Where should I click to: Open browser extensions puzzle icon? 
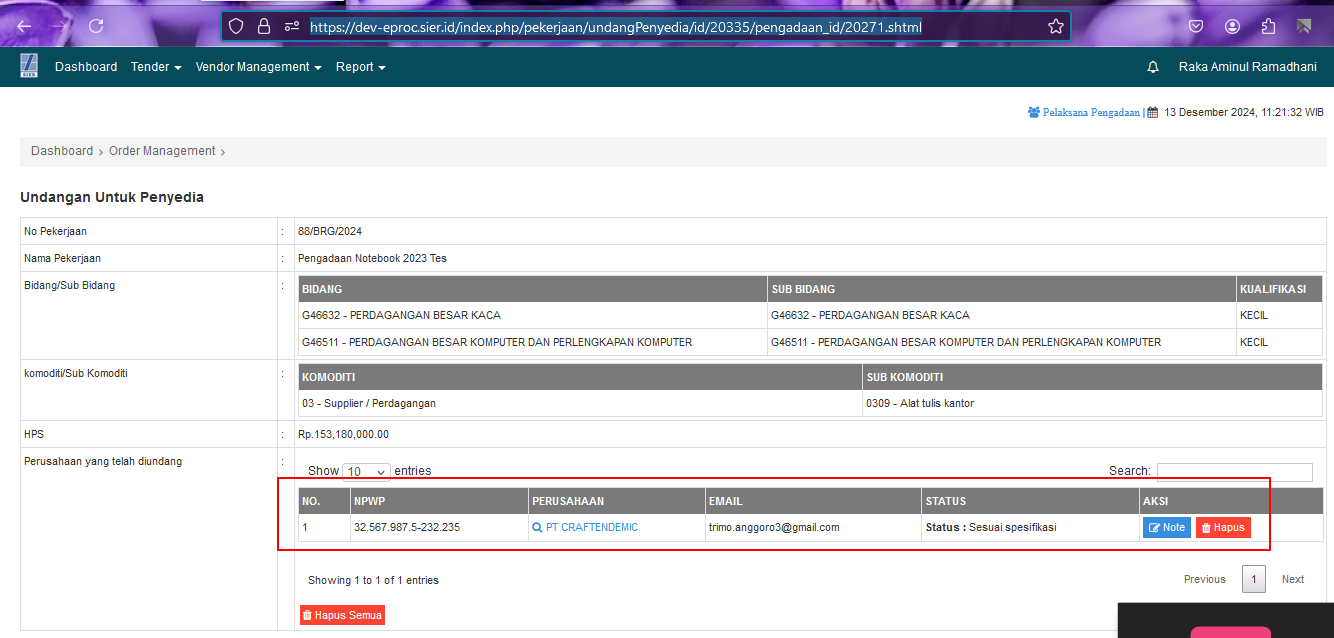(1268, 26)
